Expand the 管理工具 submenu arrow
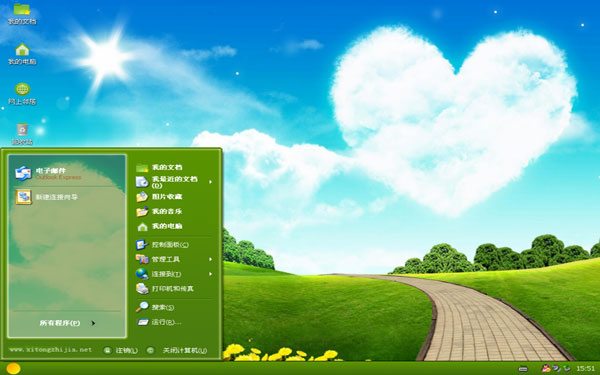600x375 pixels. [x=210, y=259]
